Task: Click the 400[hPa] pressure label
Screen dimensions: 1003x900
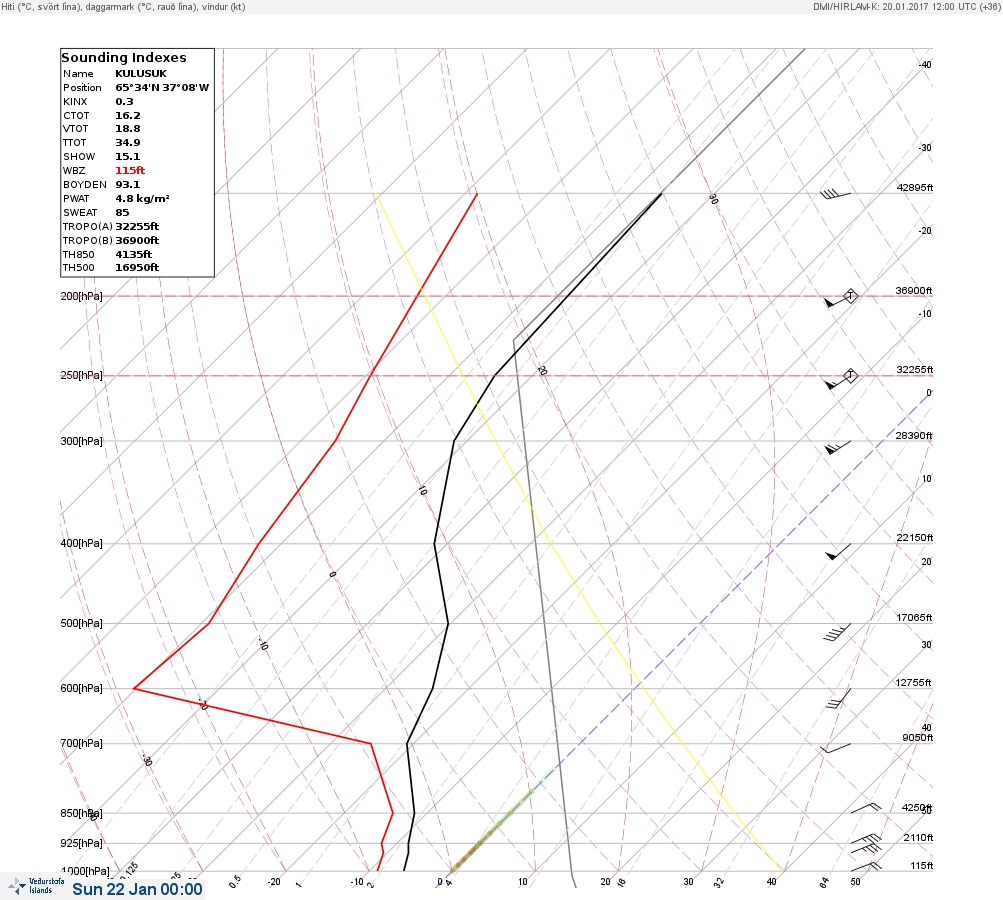Action: [x=81, y=544]
